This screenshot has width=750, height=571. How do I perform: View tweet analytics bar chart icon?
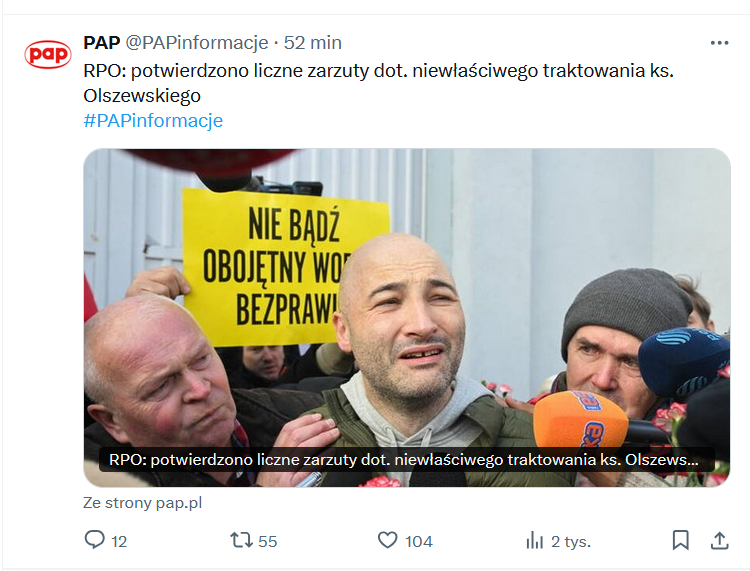[x=534, y=541]
